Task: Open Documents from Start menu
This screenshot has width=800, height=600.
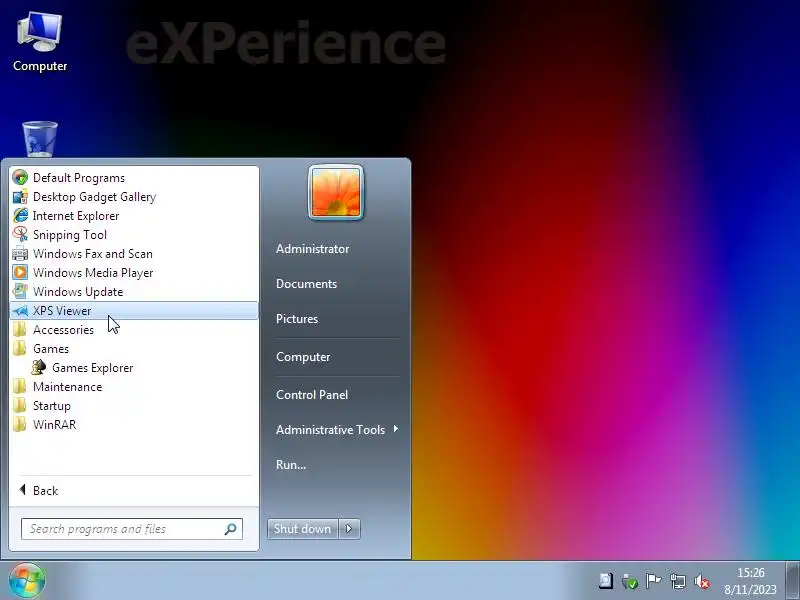Action: pos(306,284)
